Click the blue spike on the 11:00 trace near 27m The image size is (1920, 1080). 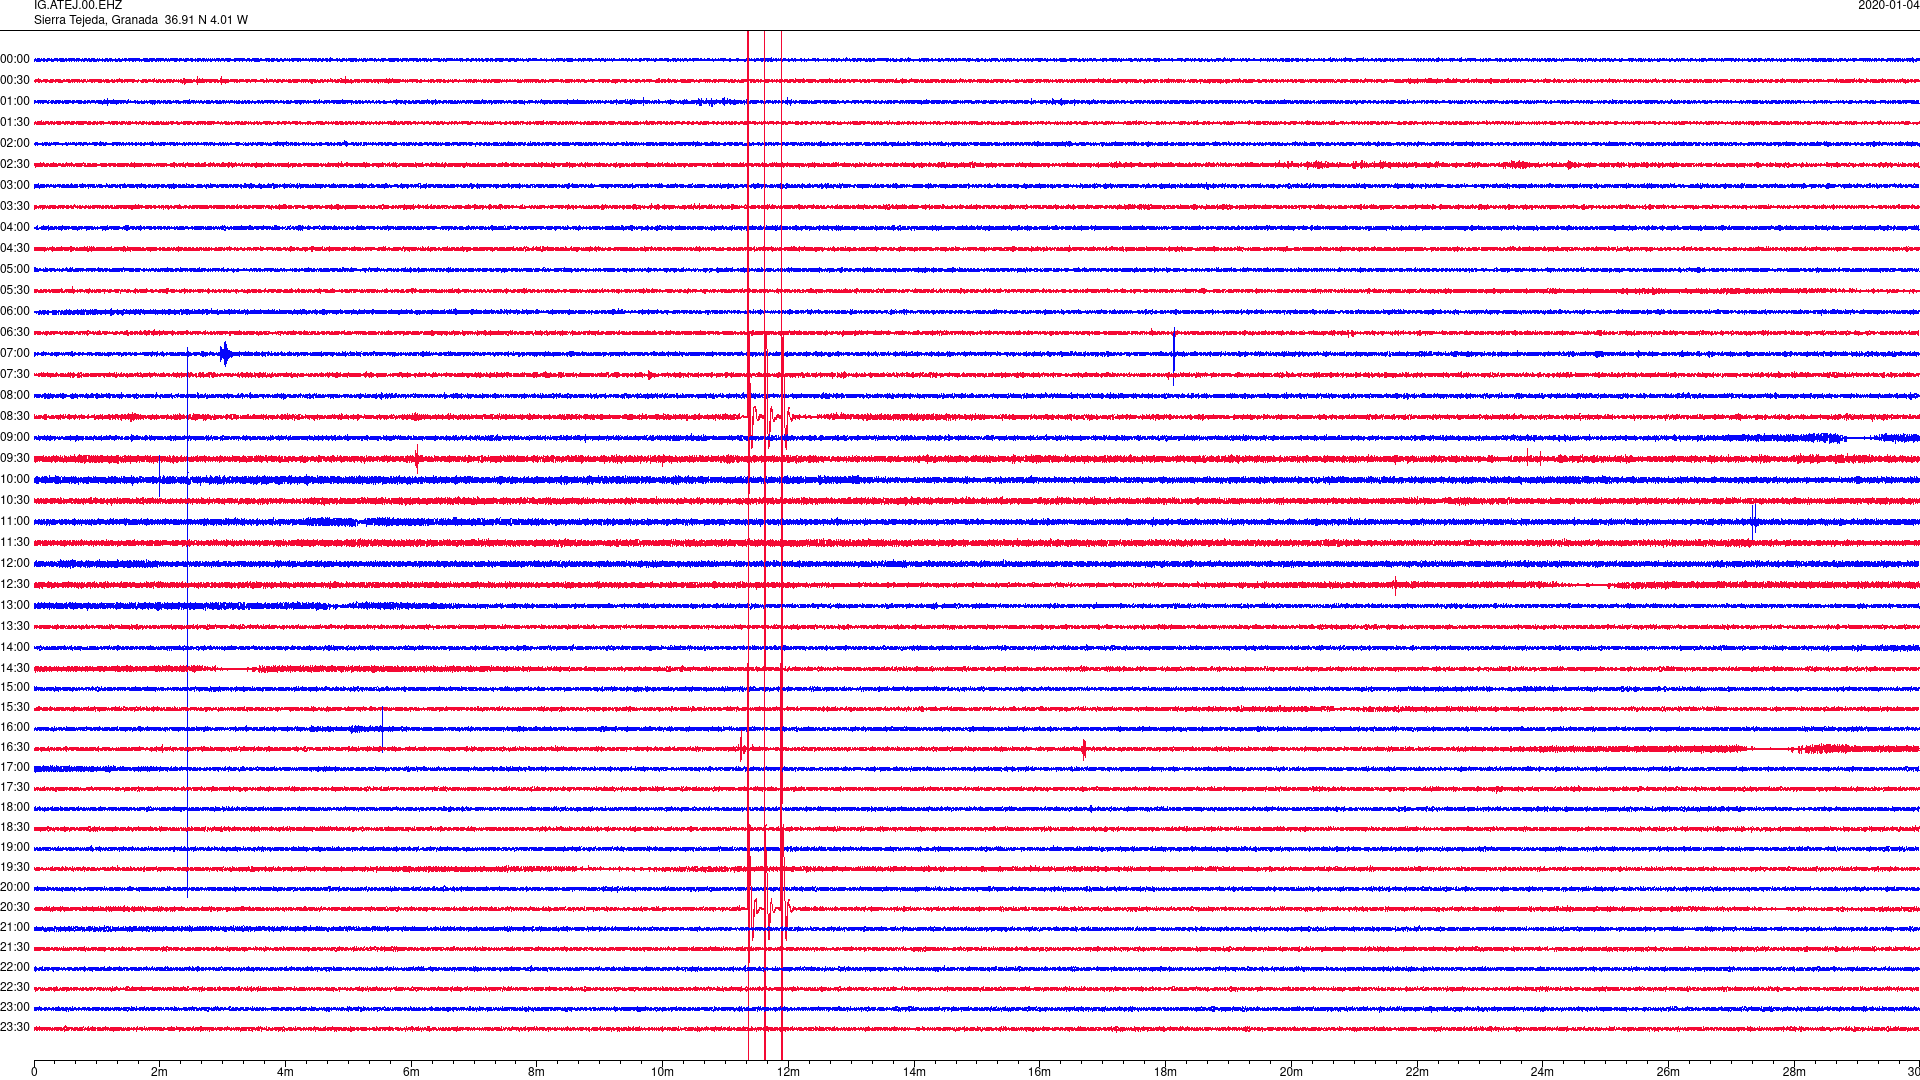[x=1753, y=521]
